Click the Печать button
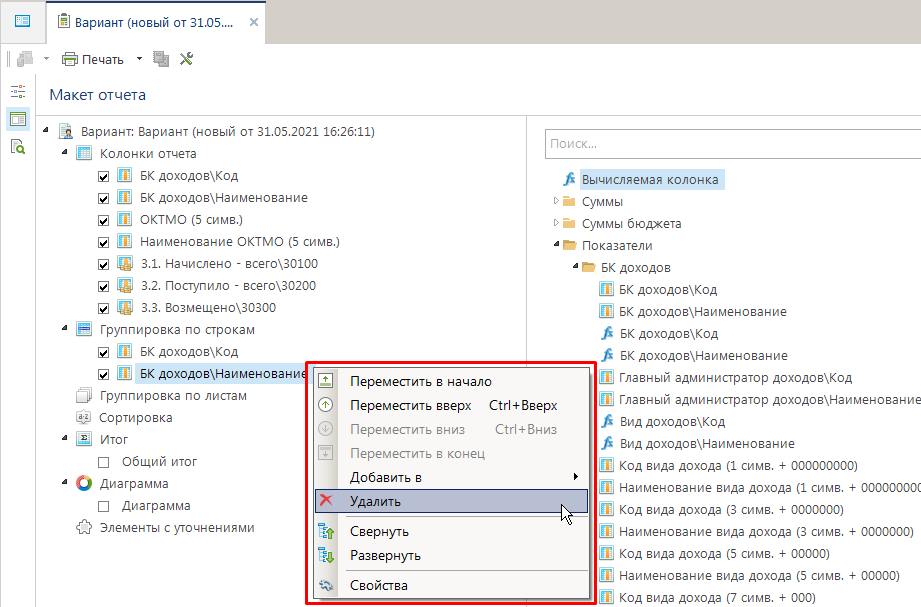Image resolution: width=921 pixels, height=607 pixels. (93, 59)
